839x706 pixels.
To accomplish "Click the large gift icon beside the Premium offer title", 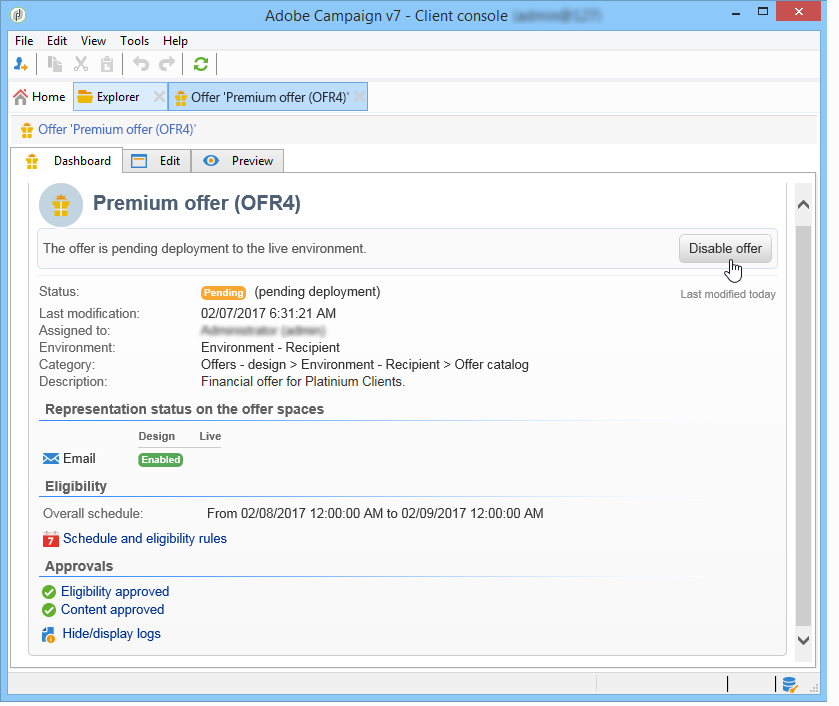I will point(61,205).
